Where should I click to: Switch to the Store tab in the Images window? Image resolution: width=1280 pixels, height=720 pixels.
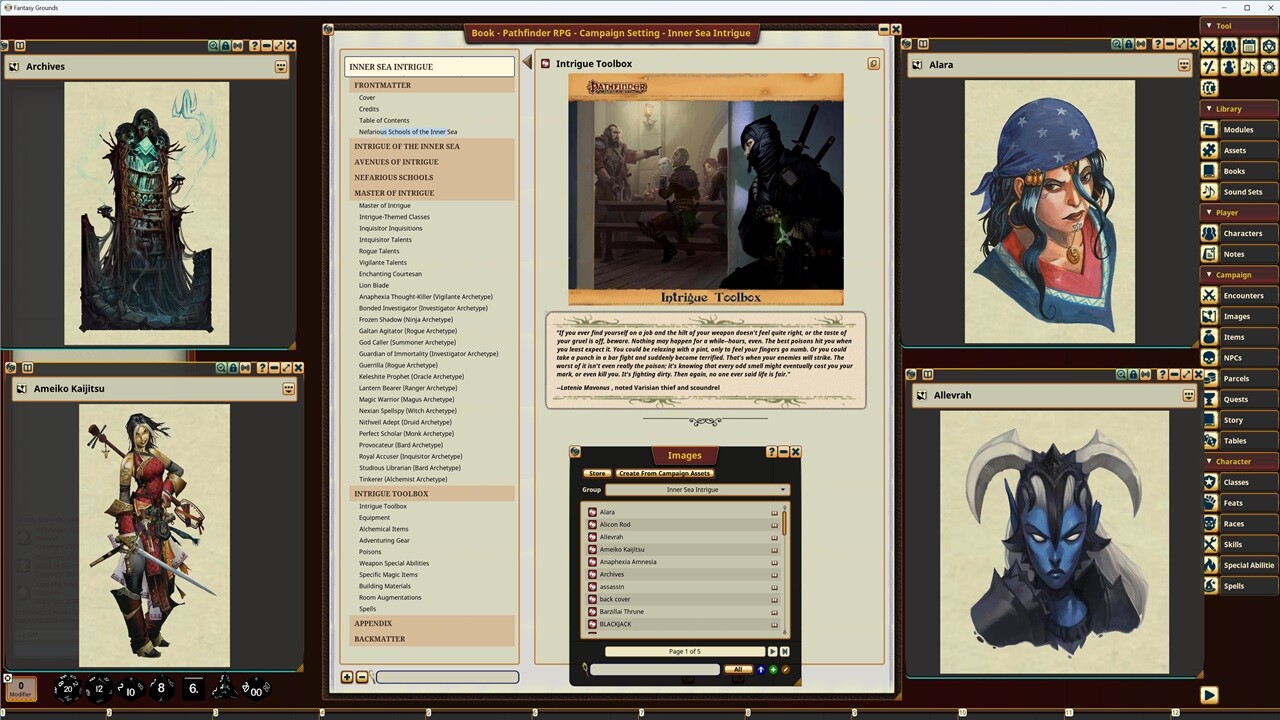pos(597,474)
